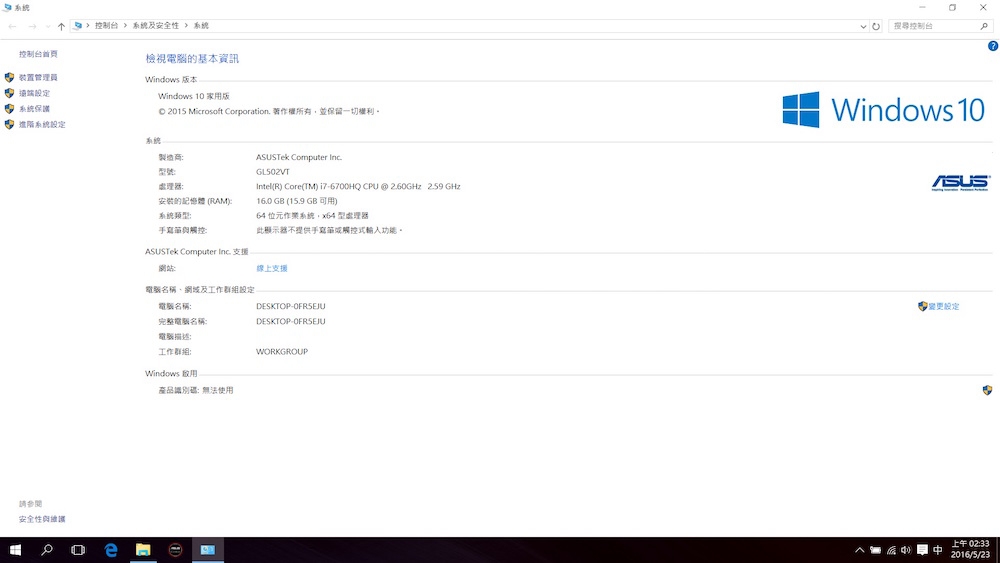
Task: Expand chevron after 系統及安全性 in breadcrumb
Action: tap(186, 26)
